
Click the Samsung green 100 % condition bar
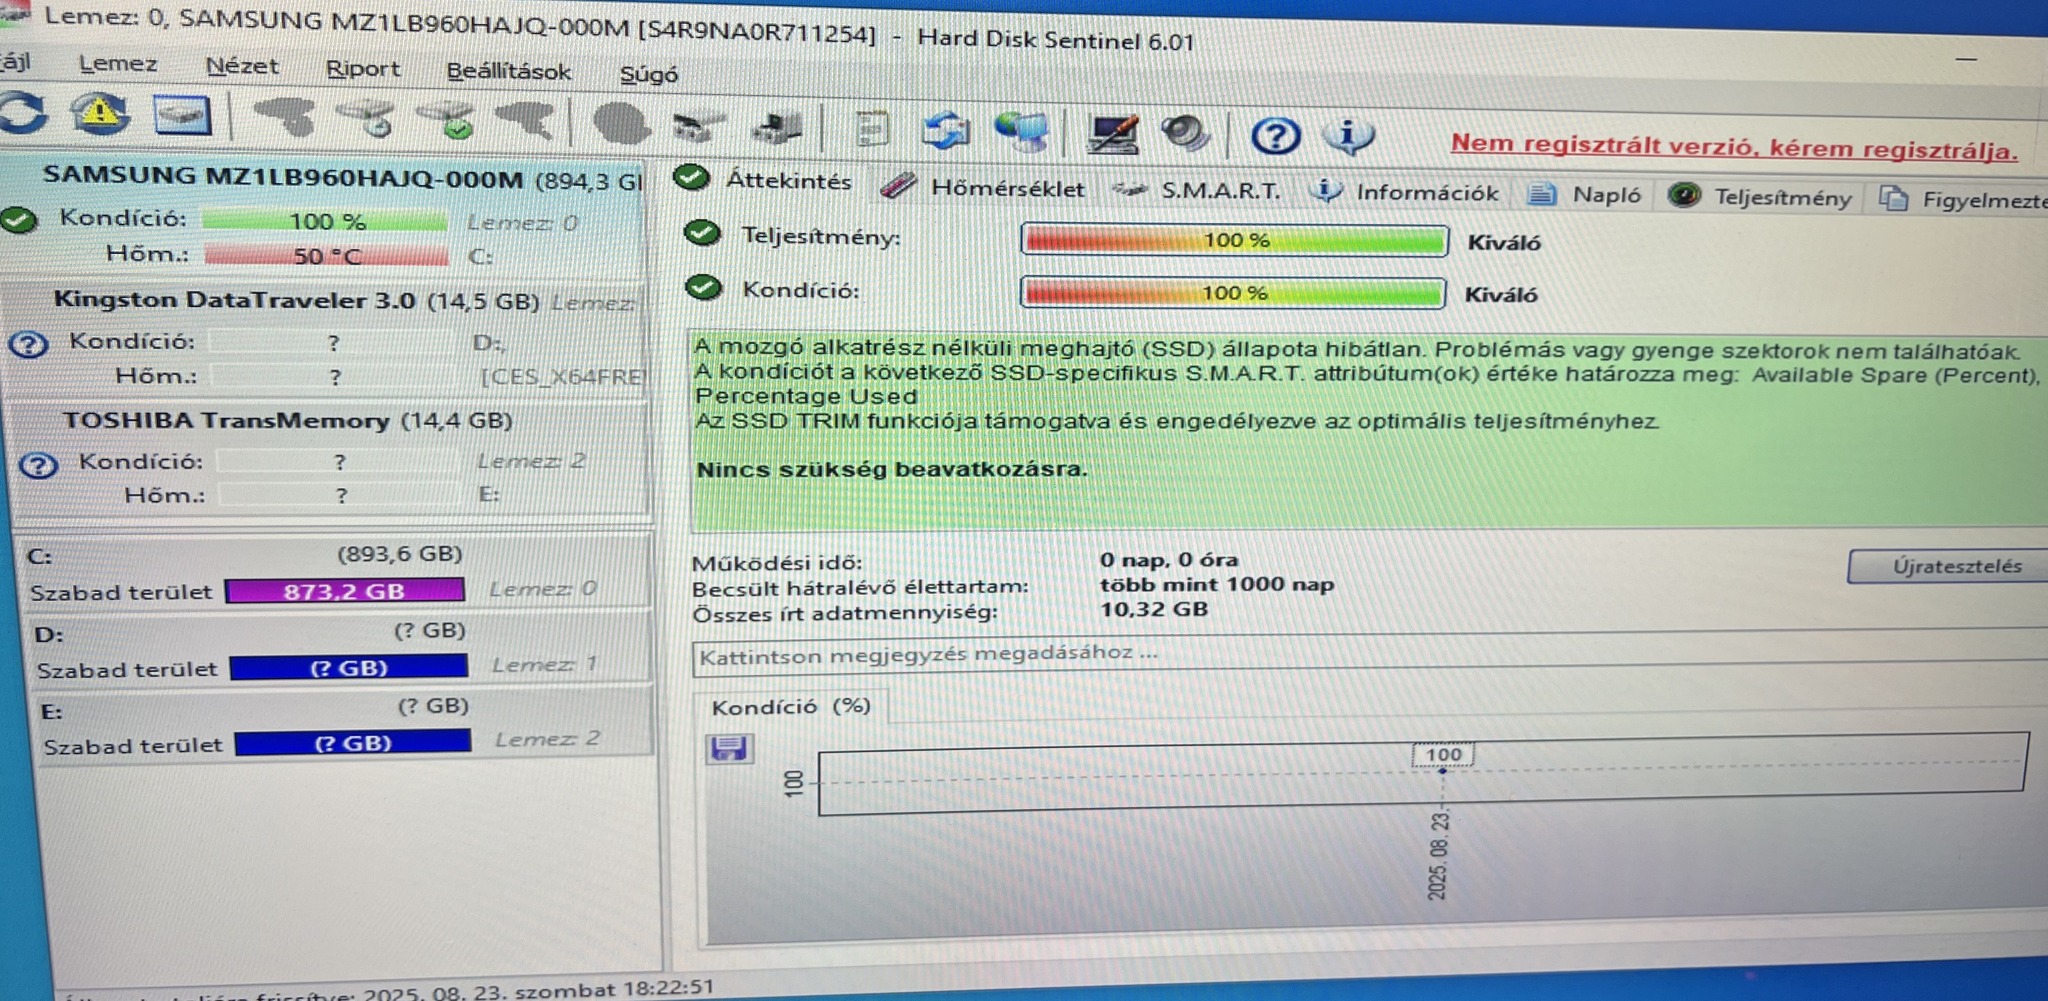[x=325, y=221]
